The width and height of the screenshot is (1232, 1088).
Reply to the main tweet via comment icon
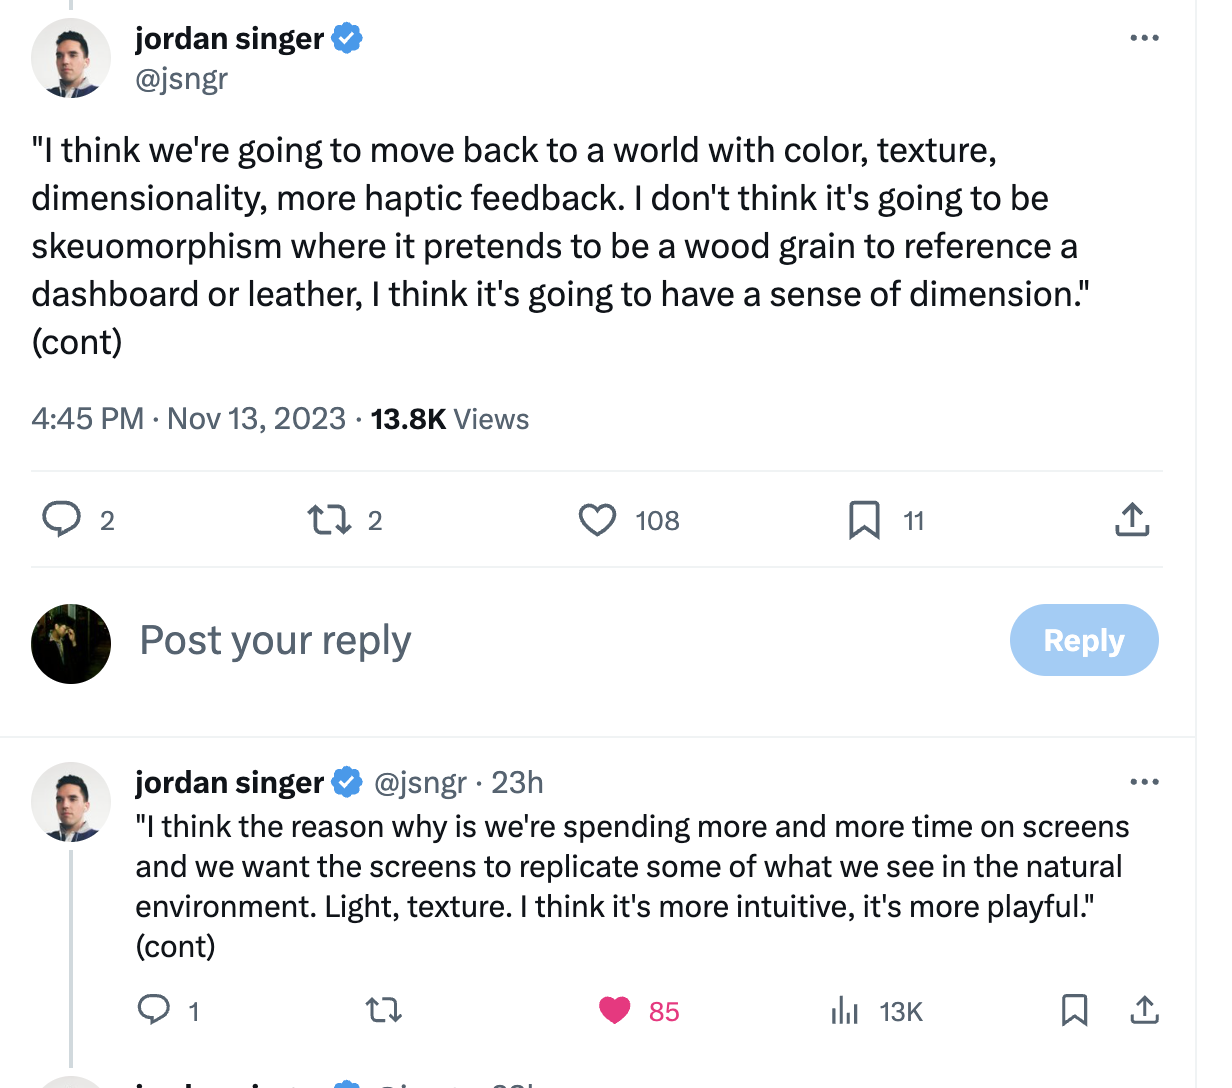(62, 520)
